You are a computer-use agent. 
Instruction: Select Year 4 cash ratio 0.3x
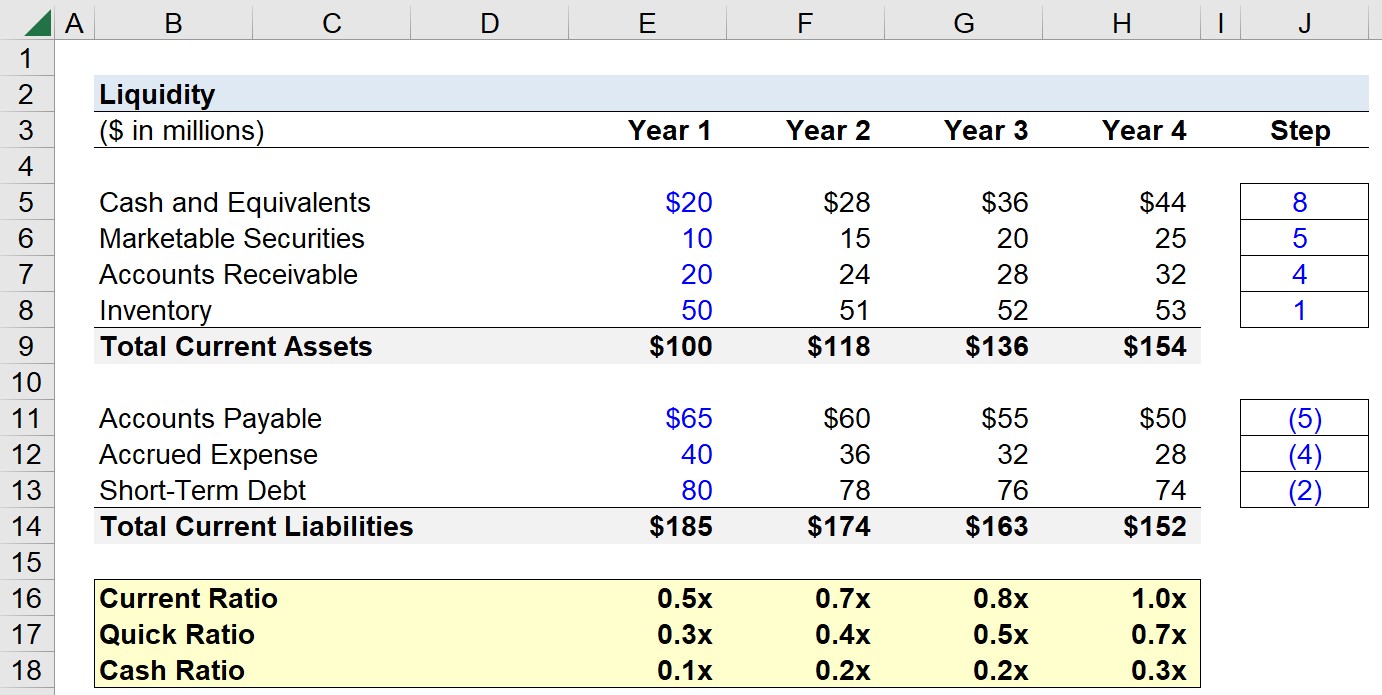point(1159,671)
